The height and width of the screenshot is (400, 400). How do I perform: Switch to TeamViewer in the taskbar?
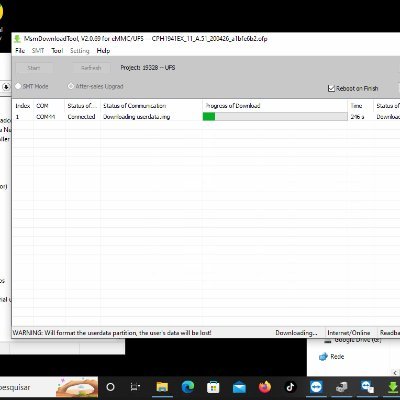pyautogui.click(x=316, y=387)
